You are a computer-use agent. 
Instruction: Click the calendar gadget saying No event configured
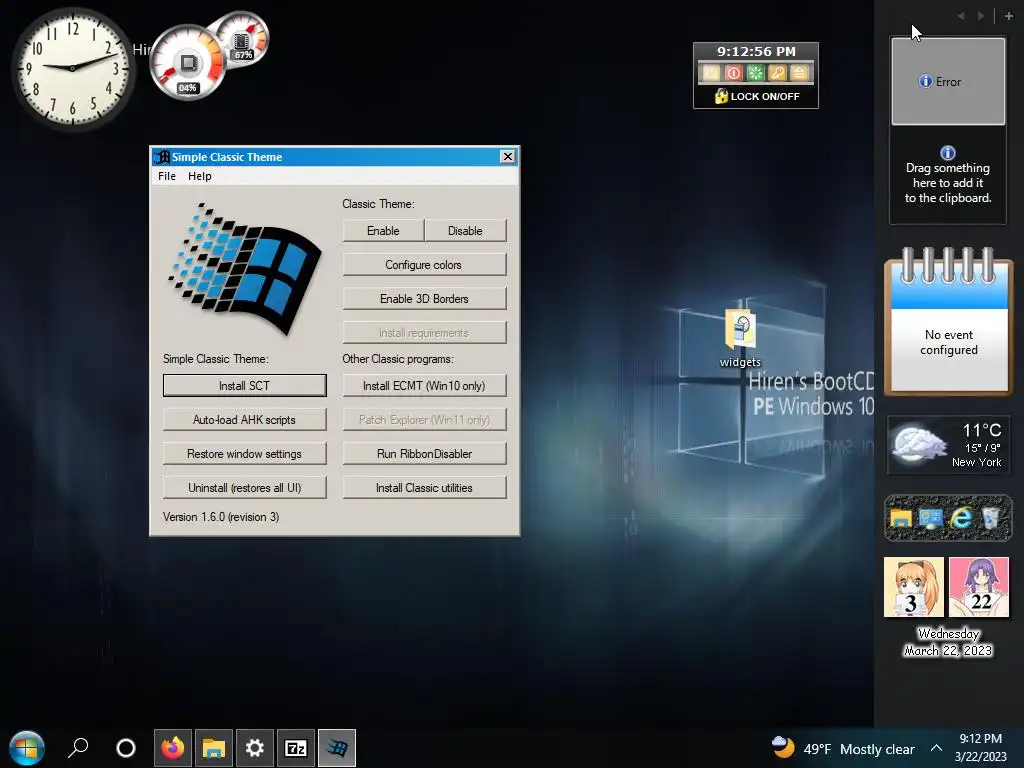948,321
